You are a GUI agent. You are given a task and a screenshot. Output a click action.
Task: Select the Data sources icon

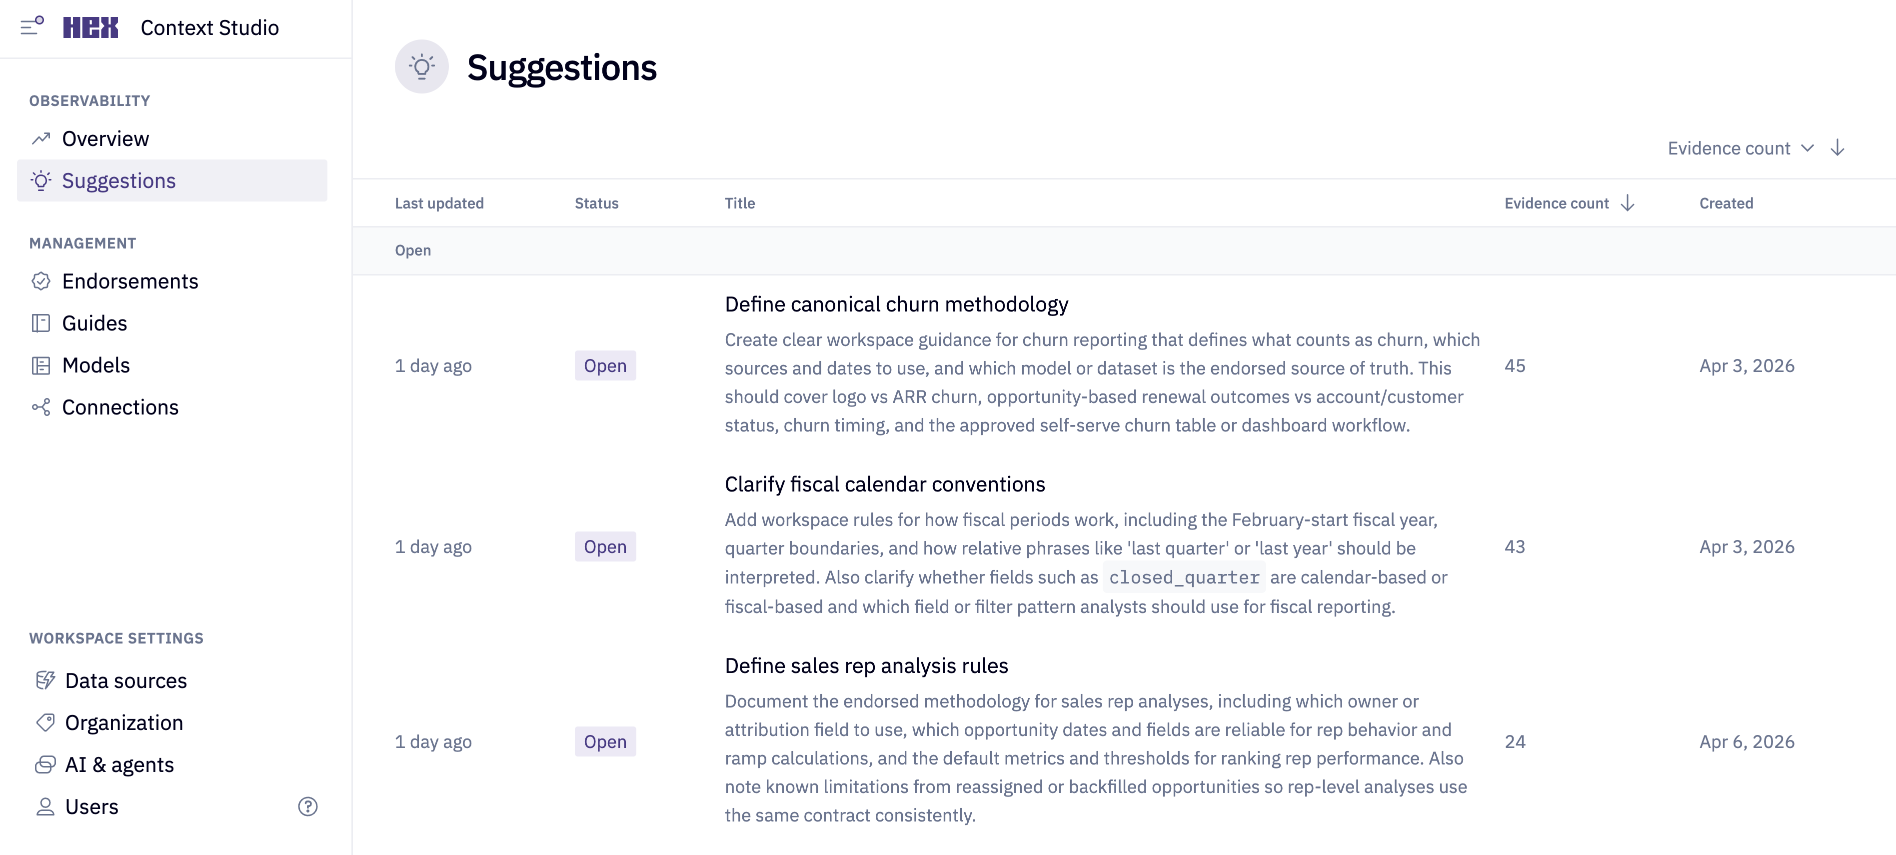tap(47, 680)
